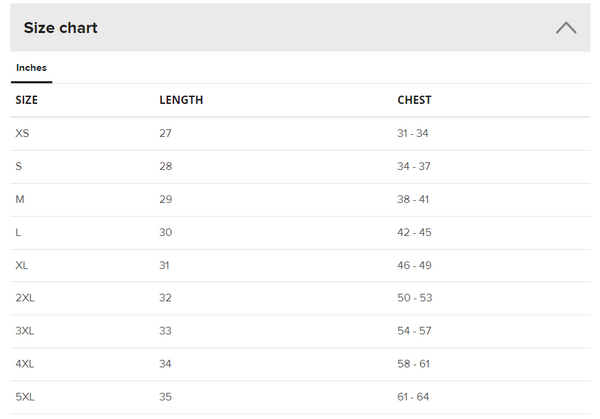600x419 pixels.
Task: Select the Inches tab
Action: coord(31,68)
